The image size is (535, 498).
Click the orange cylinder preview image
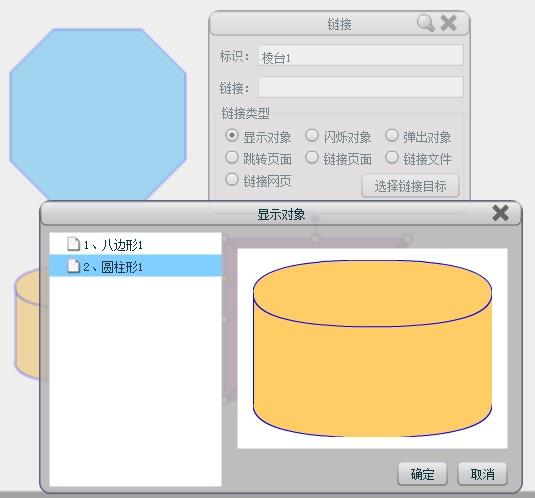[x=372, y=348]
